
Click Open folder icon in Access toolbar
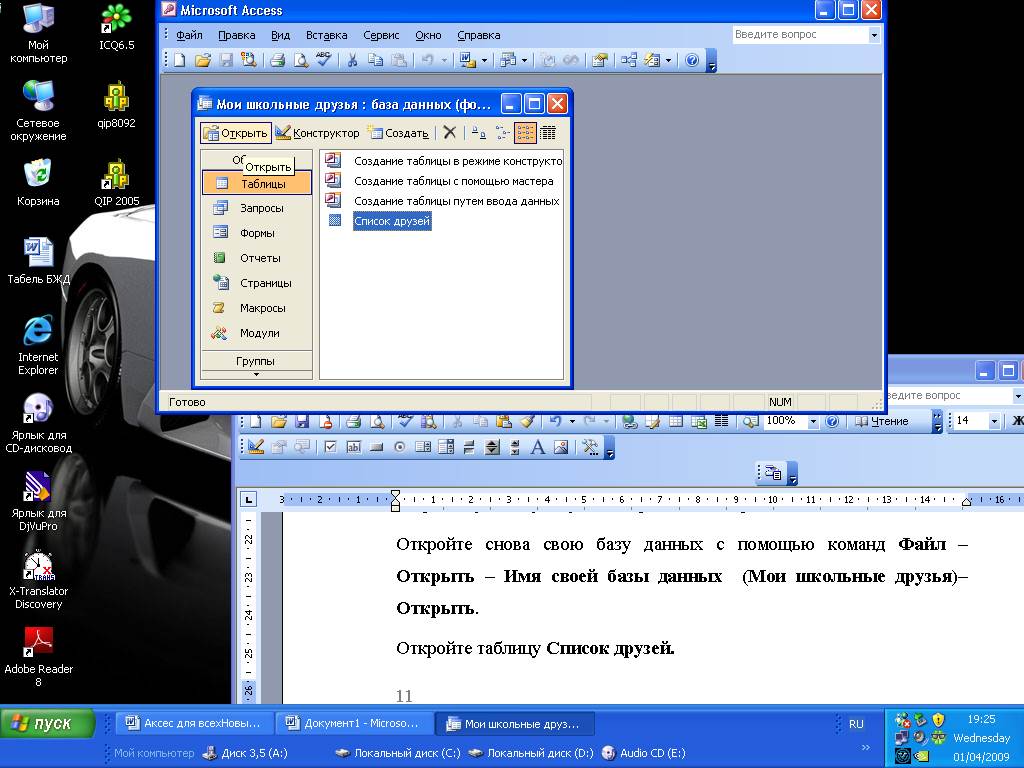tap(203, 61)
